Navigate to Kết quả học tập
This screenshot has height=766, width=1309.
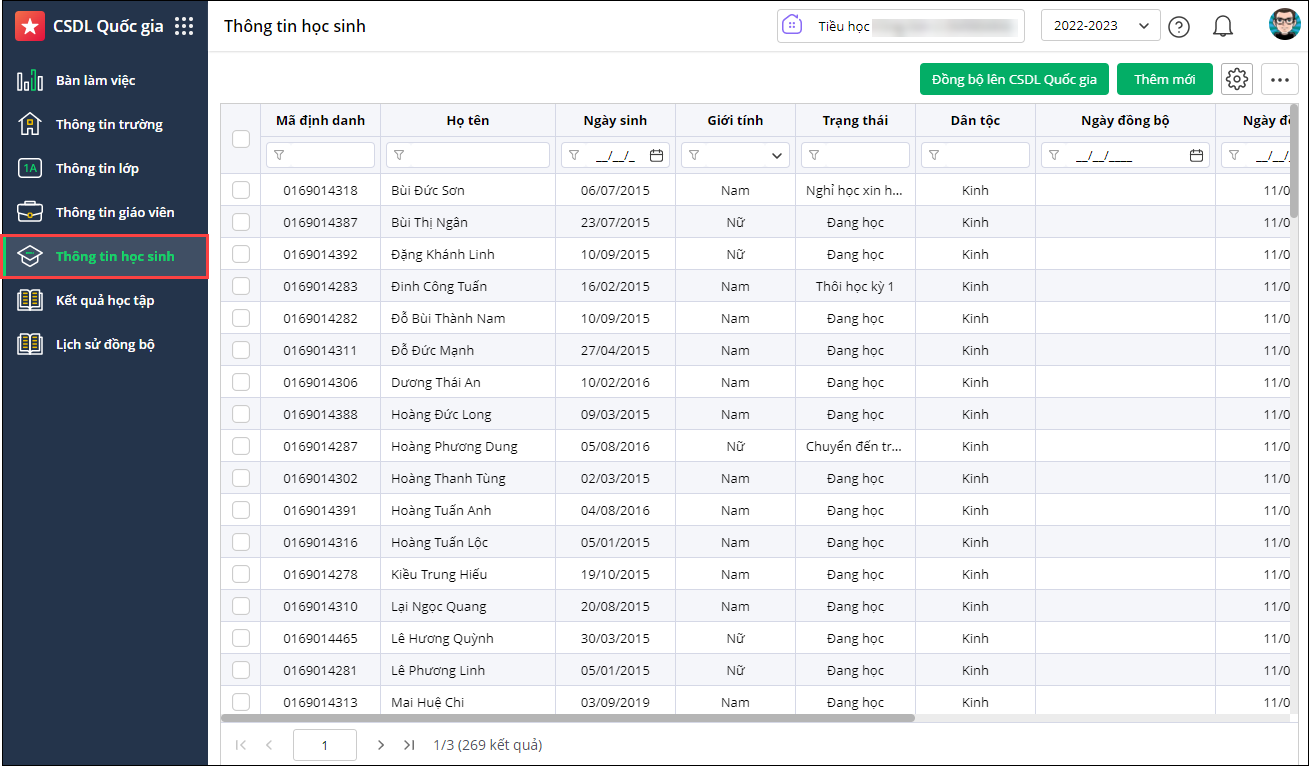point(104,300)
